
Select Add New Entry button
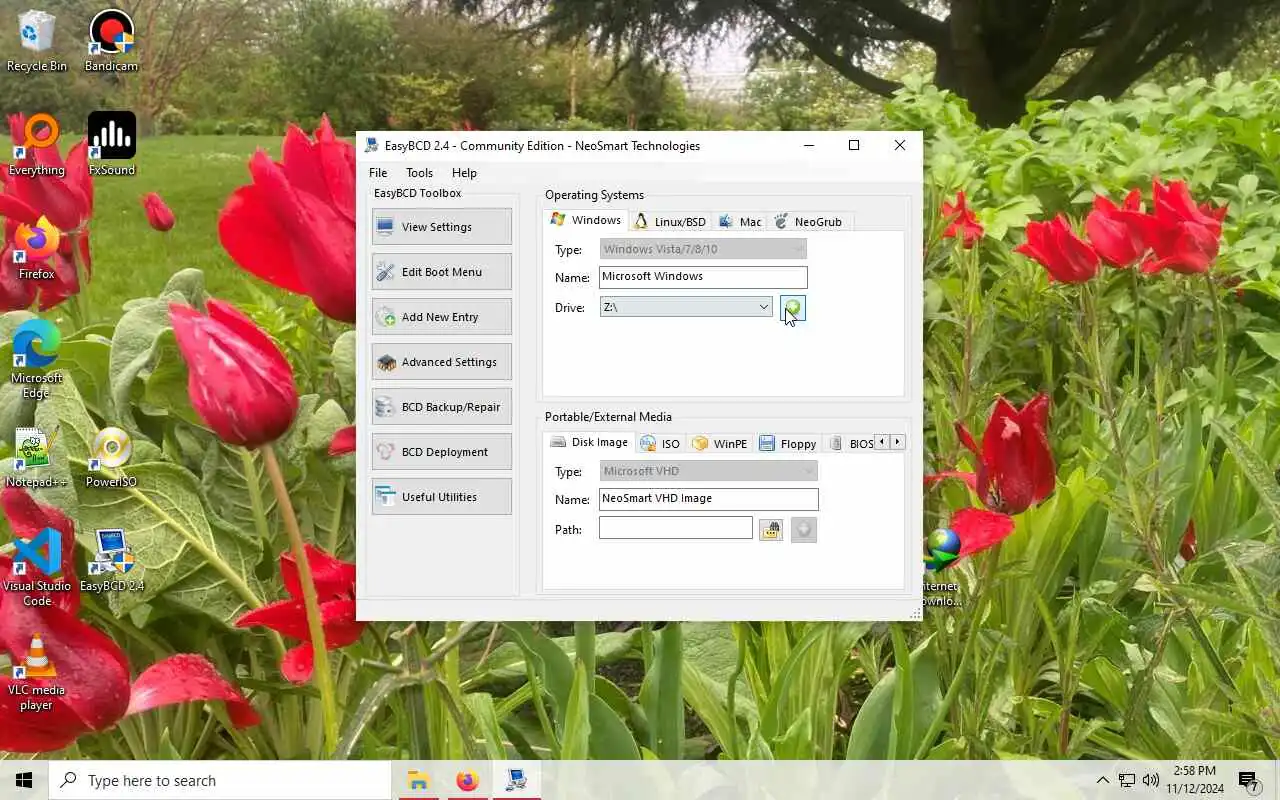coord(442,317)
